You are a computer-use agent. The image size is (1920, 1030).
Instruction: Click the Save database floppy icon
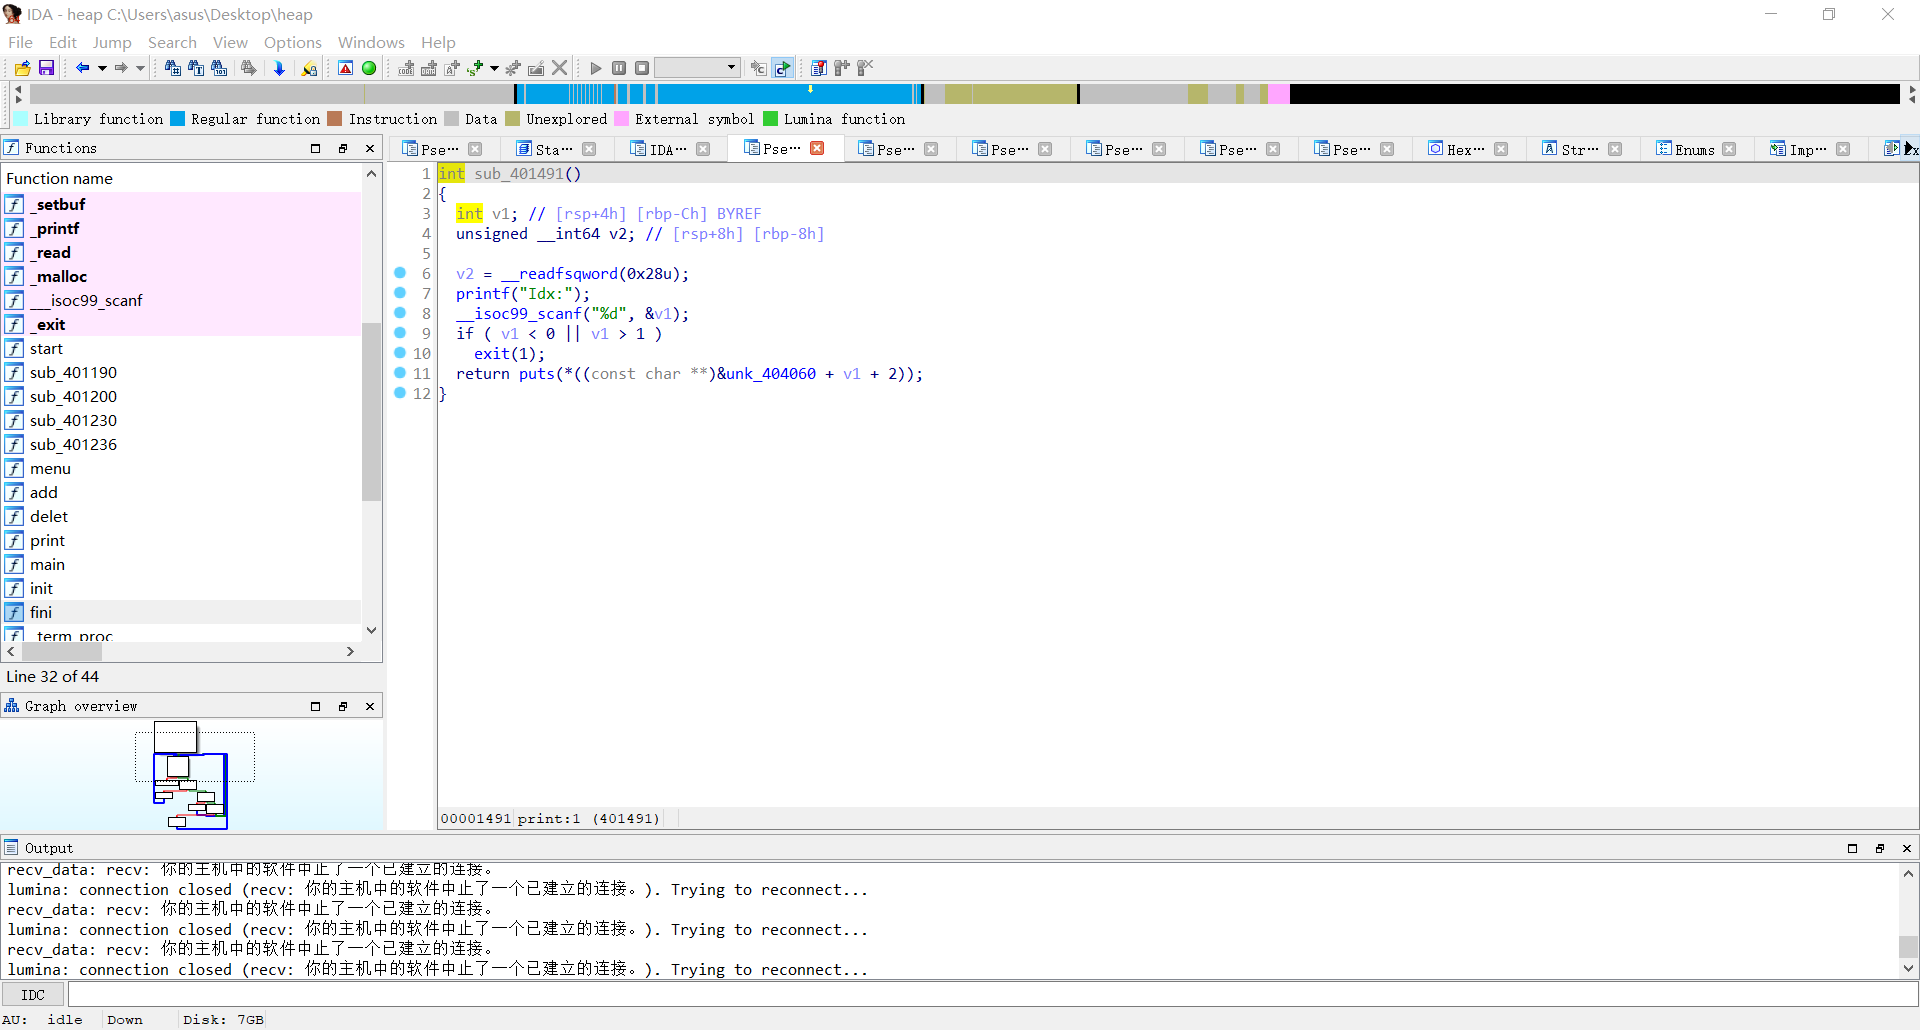pos(46,68)
